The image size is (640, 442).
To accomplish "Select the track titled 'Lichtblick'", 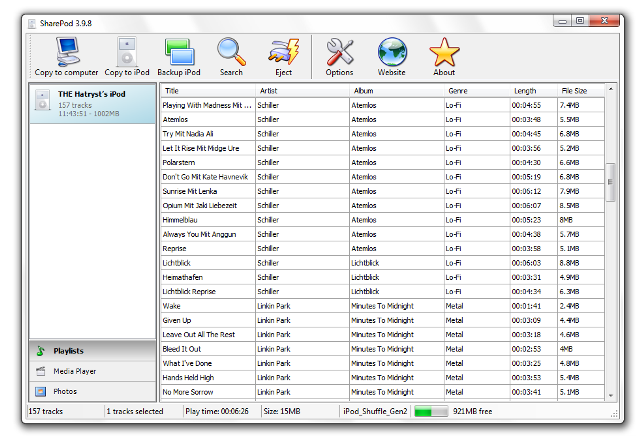I will [x=383, y=263].
